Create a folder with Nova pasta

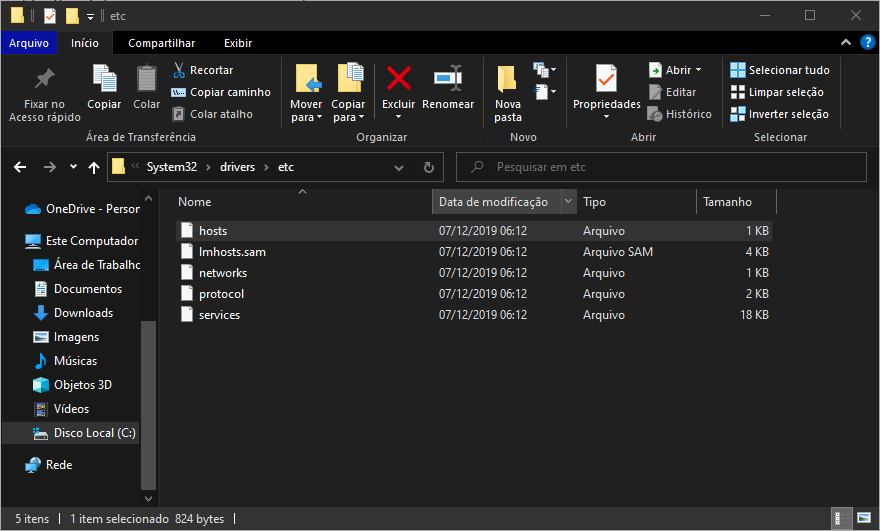point(507,93)
